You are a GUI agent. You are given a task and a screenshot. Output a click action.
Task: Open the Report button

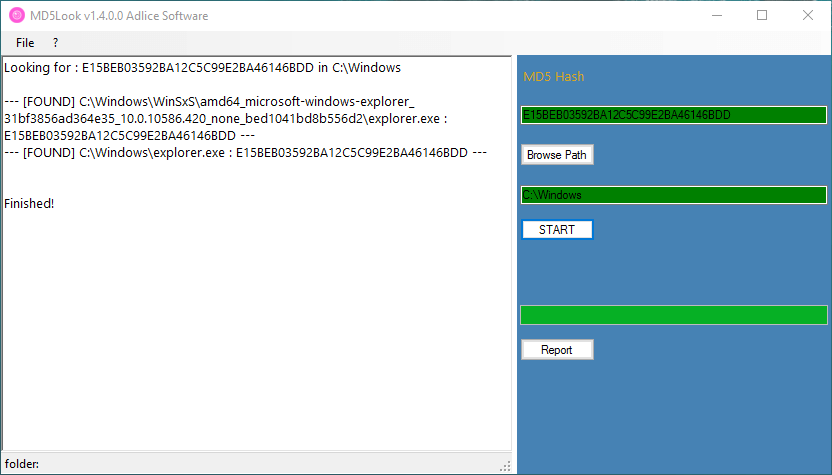pos(557,350)
